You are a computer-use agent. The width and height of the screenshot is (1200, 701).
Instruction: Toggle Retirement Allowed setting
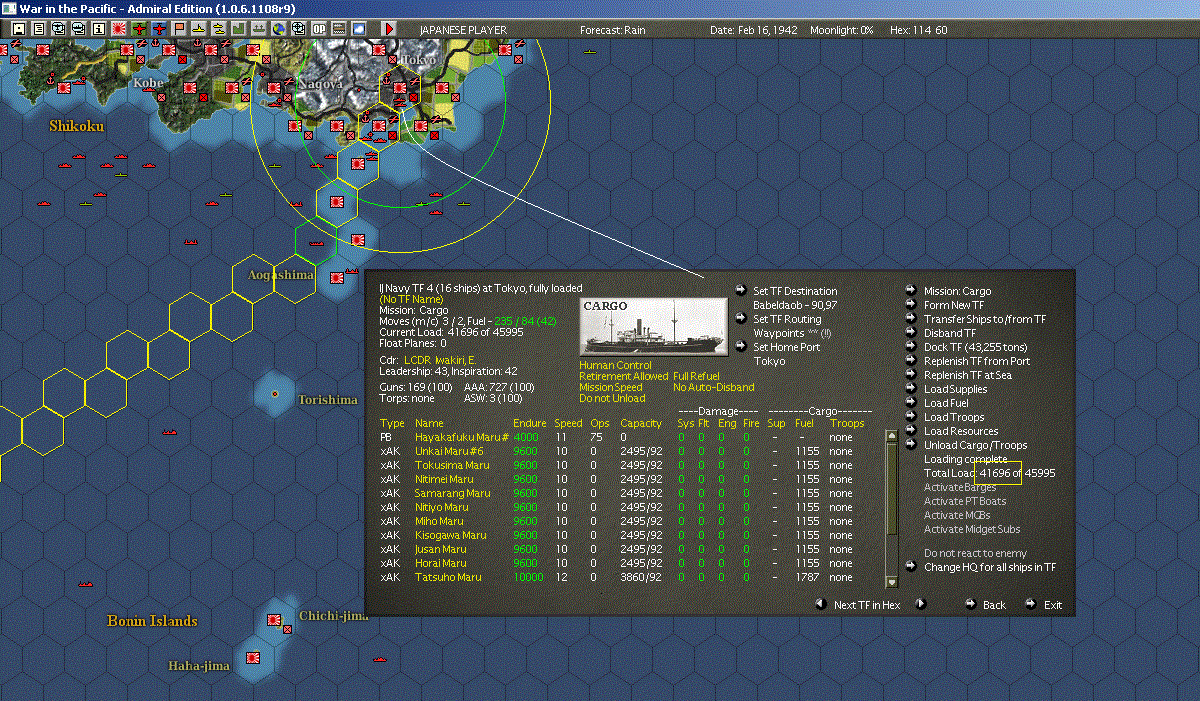point(622,377)
